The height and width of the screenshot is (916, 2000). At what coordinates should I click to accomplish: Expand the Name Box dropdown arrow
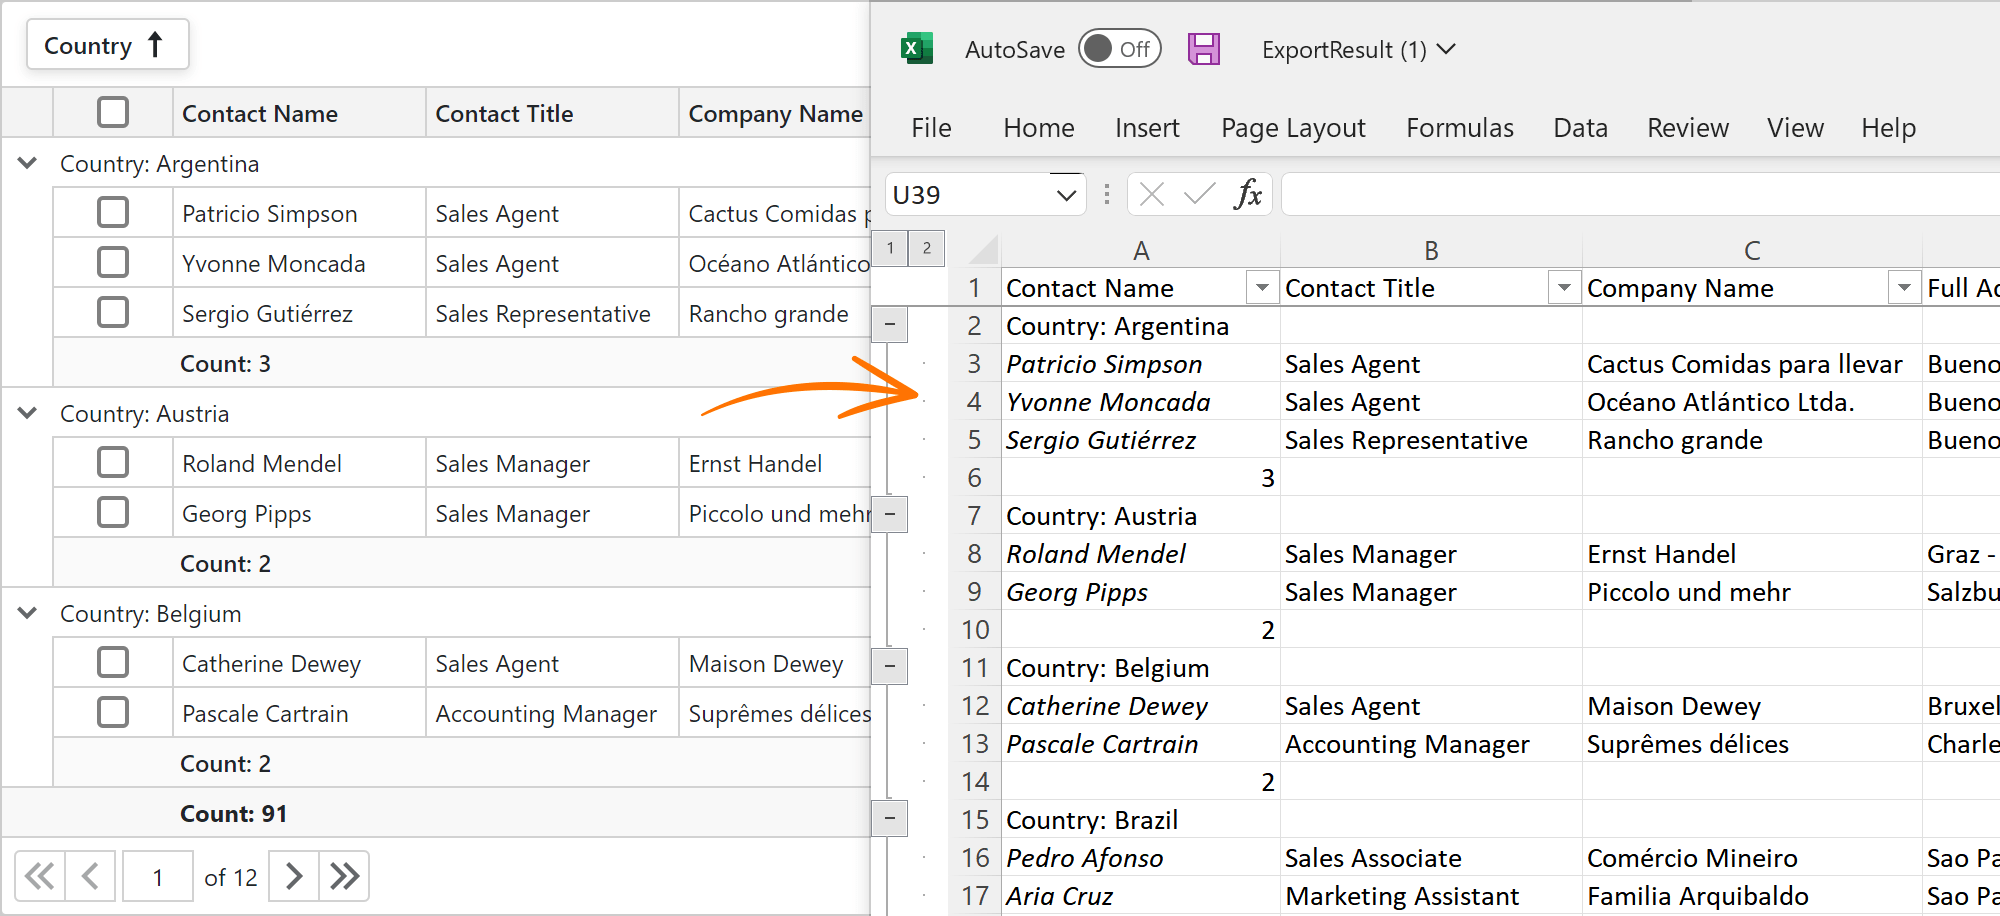pos(1066,195)
